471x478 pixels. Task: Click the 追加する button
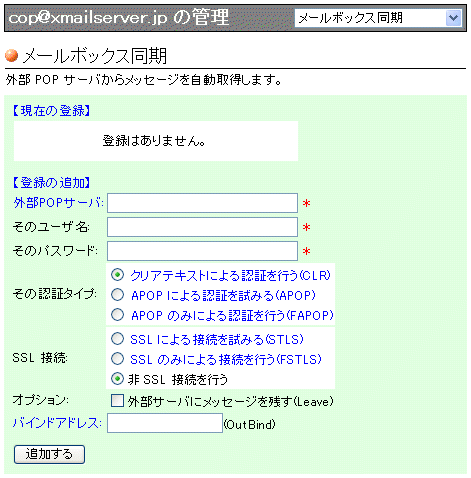tap(49, 454)
